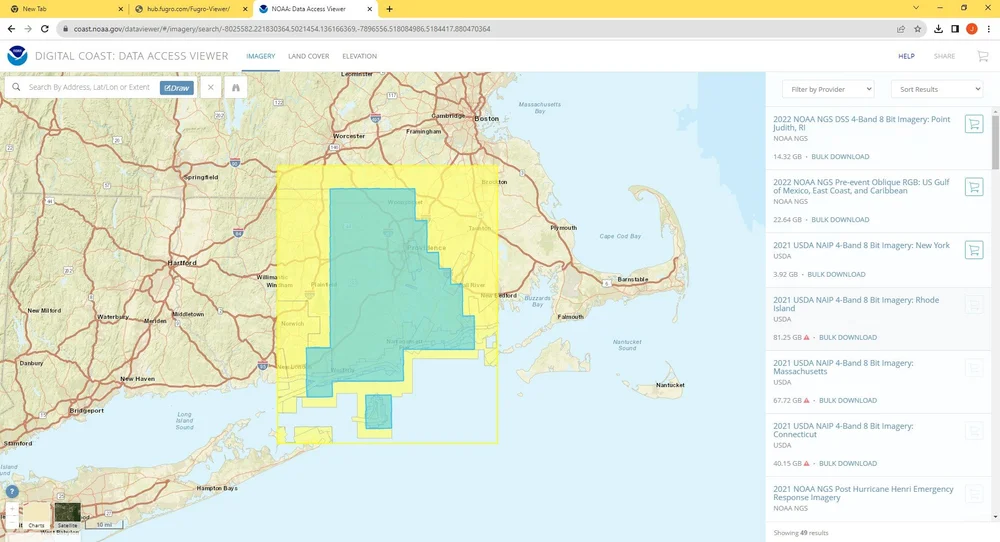Open 2021 NAIP Massachusetts result title
Viewport: 1000px width, 542px height.
click(843, 367)
